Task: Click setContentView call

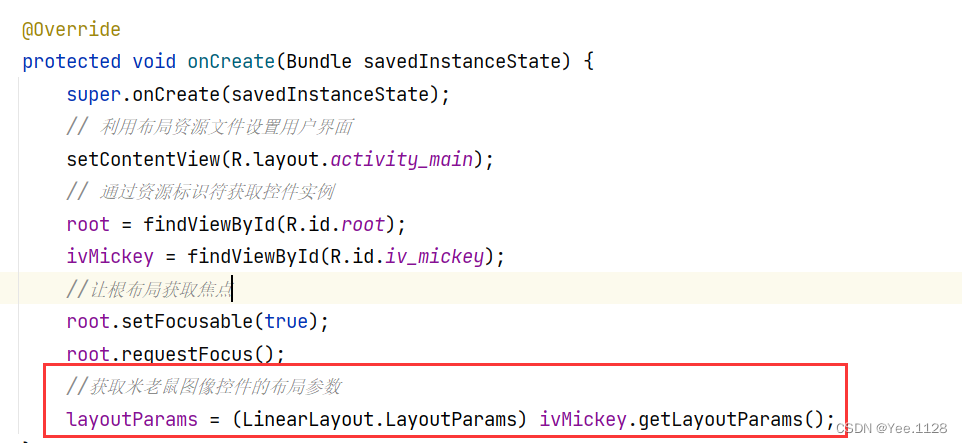Action: 280,160
